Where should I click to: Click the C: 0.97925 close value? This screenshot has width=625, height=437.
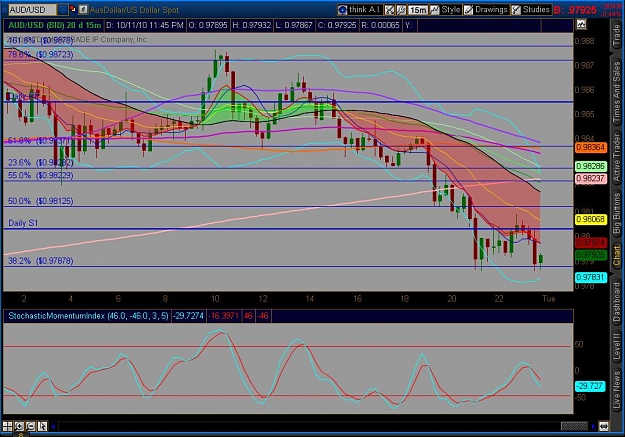(x=337, y=25)
